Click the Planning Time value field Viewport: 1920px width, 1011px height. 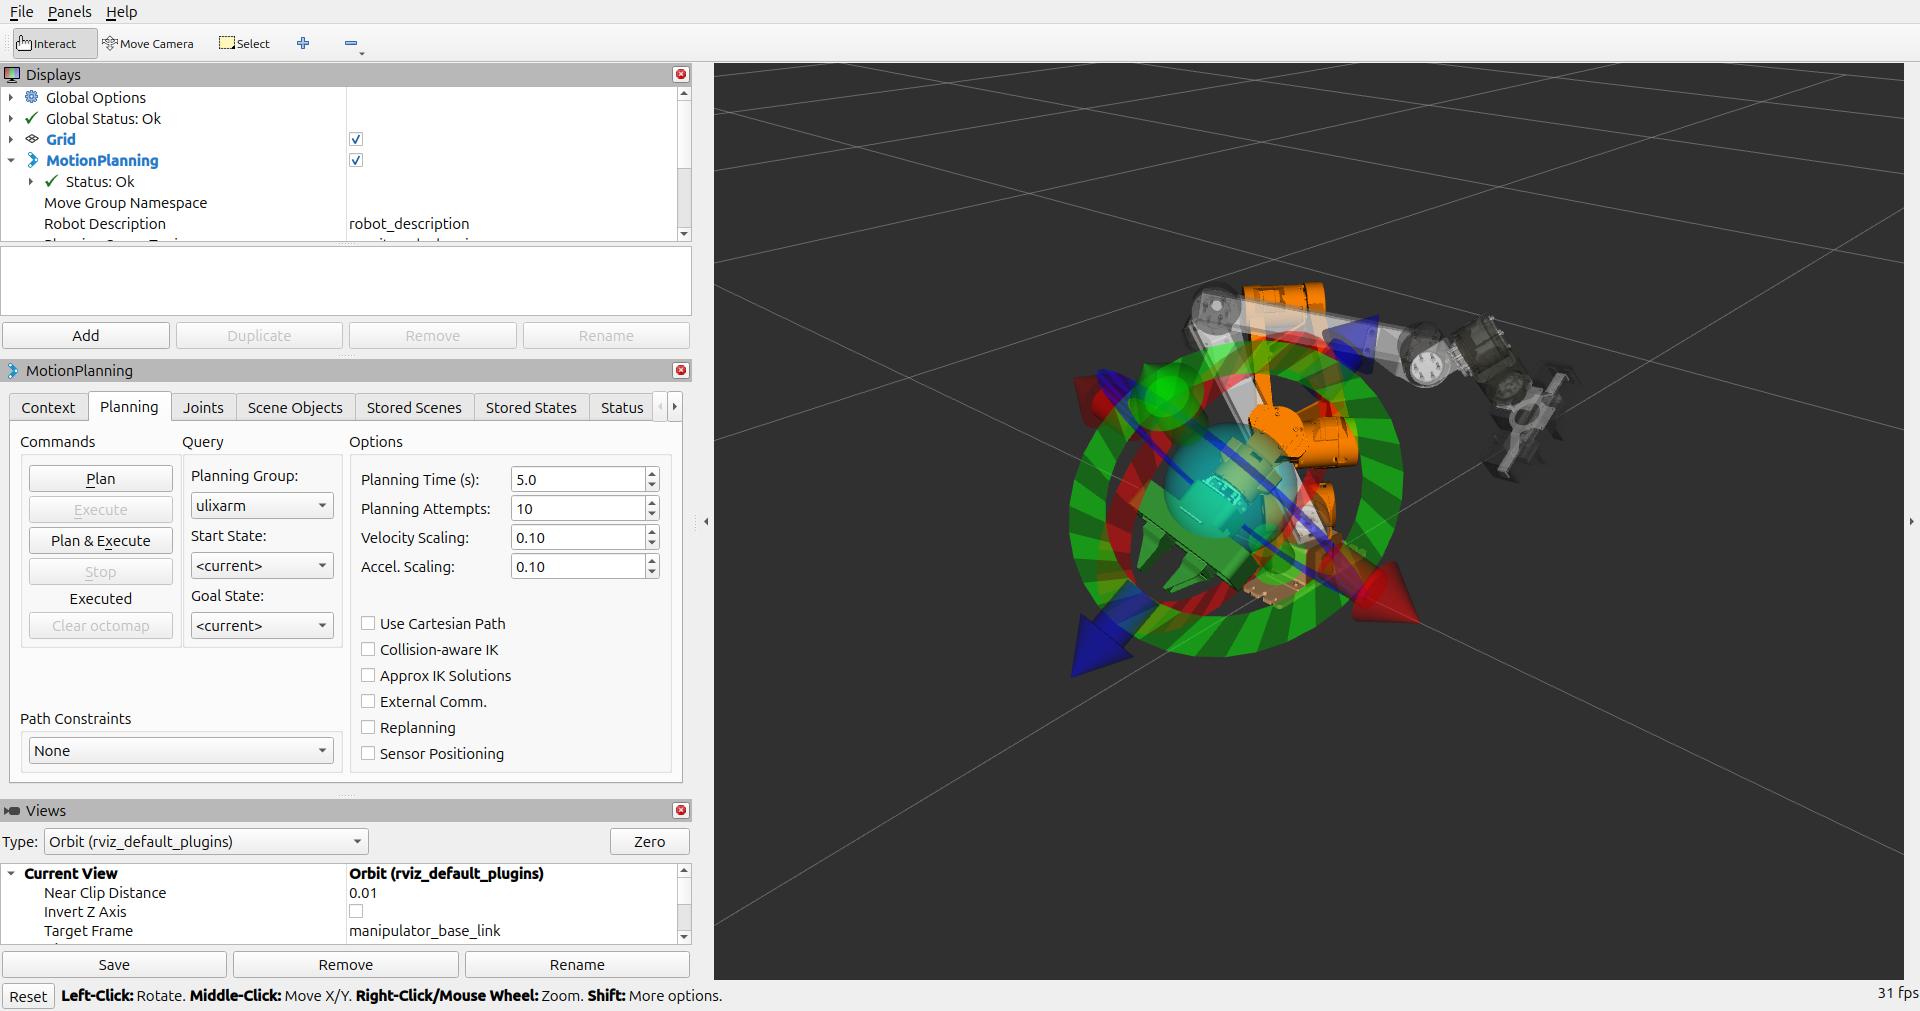577,479
